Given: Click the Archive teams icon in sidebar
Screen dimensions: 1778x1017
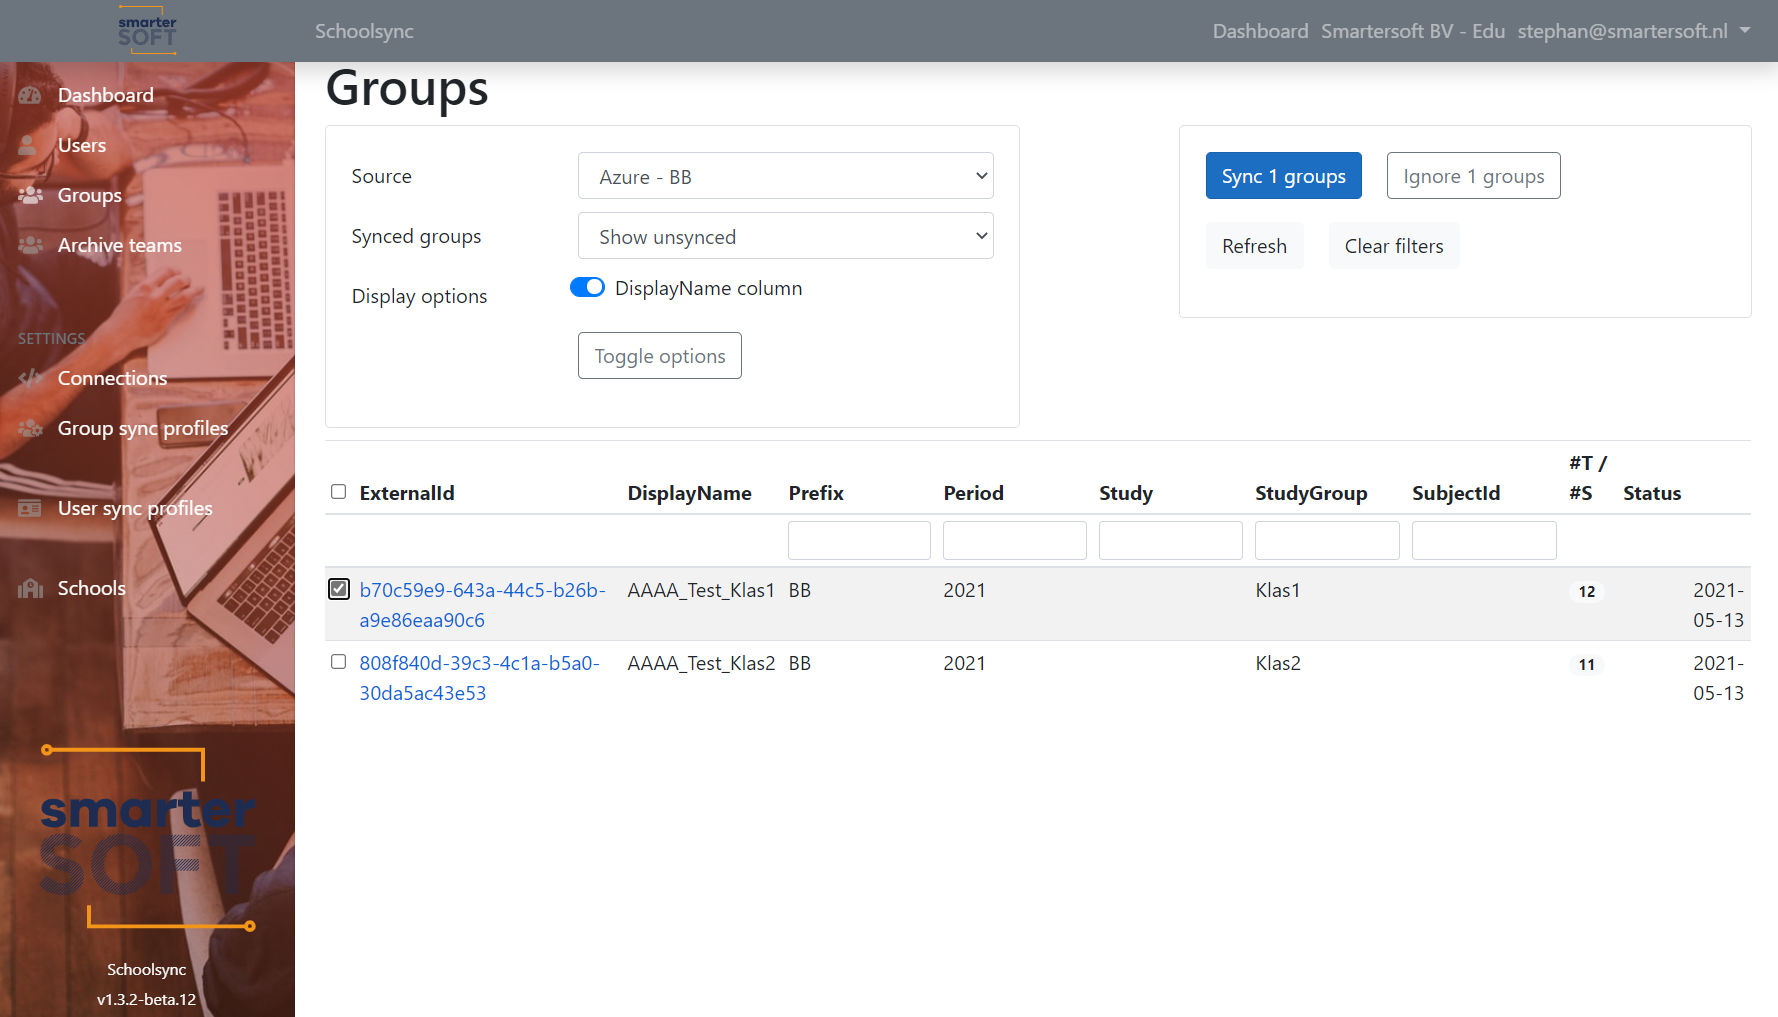Looking at the screenshot, I should [30, 245].
